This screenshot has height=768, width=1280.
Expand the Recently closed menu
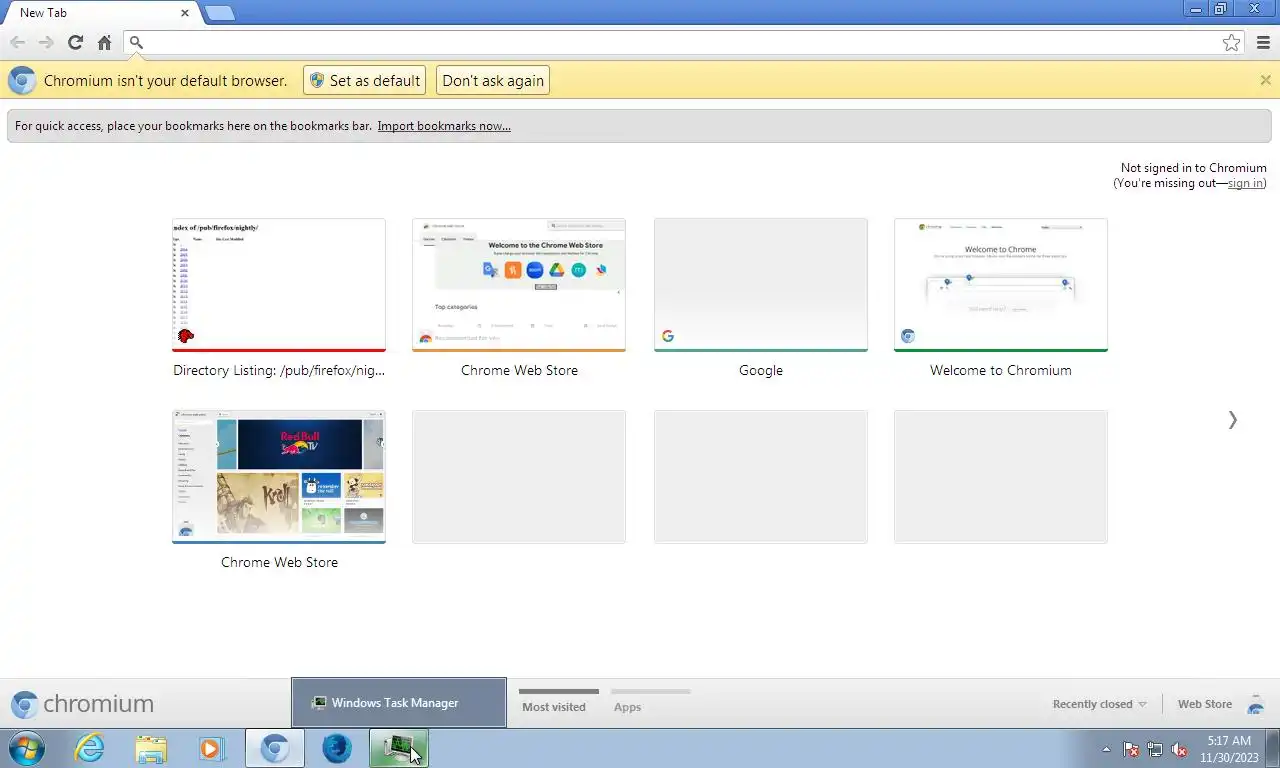tap(1099, 704)
